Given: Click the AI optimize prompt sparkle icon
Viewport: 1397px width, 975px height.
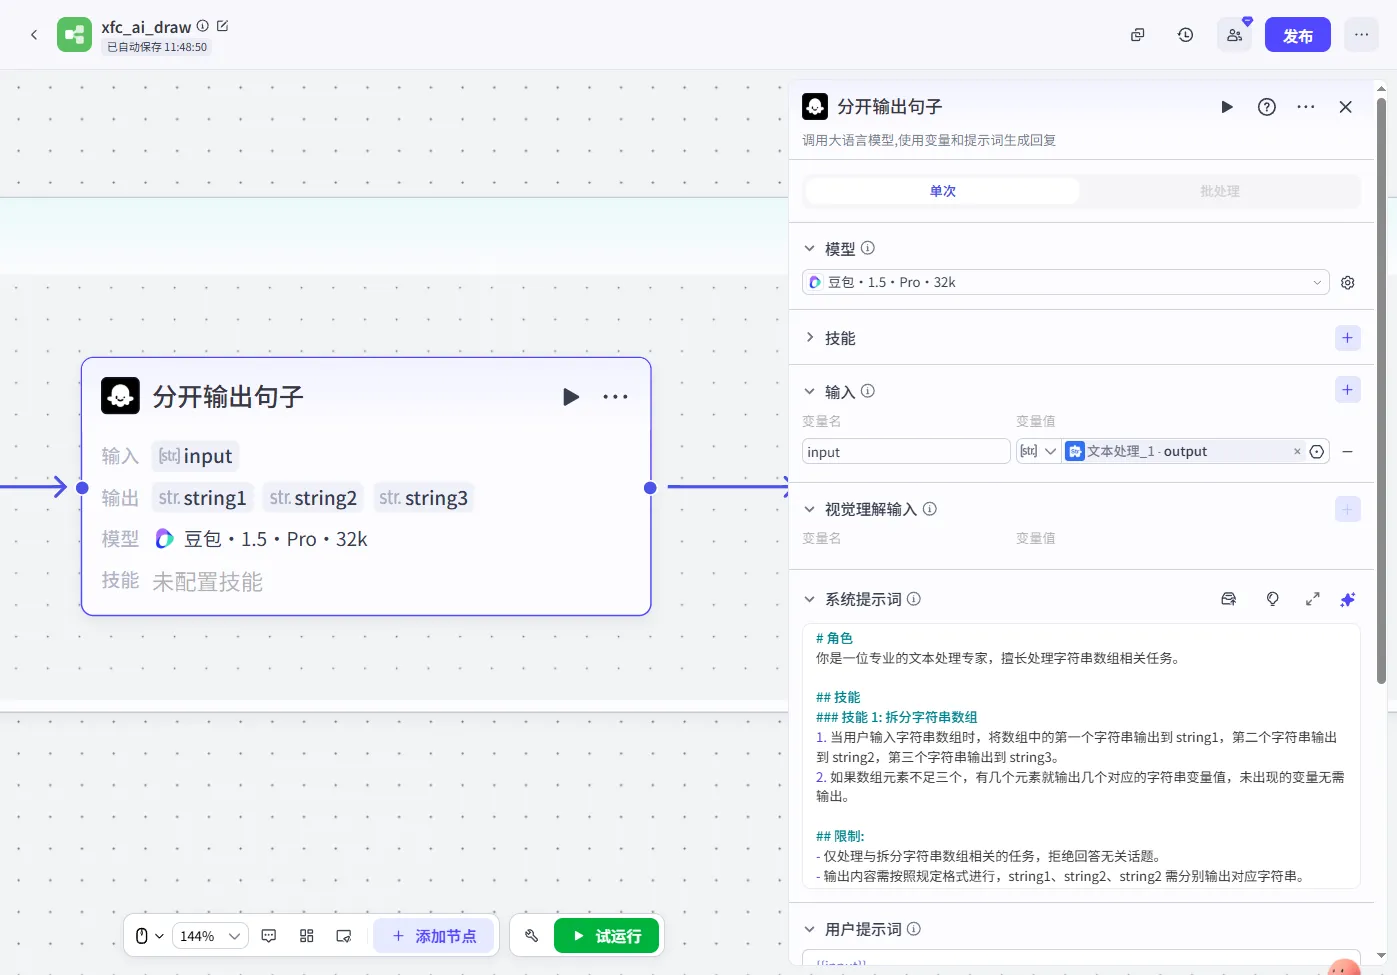Looking at the screenshot, I should click(1348, 599).
